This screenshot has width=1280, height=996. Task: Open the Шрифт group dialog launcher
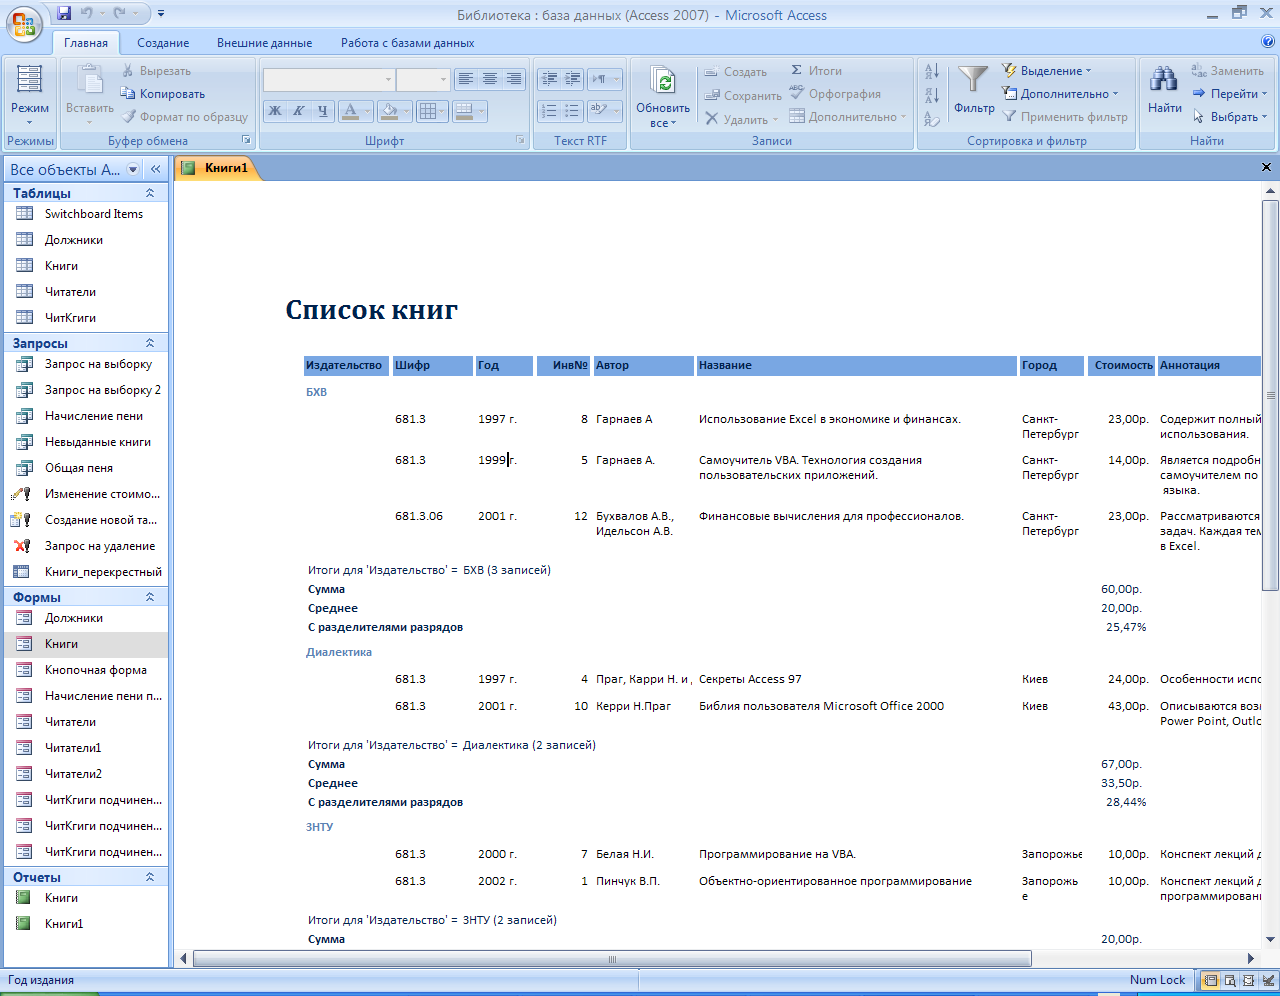(x=520, y=141)
